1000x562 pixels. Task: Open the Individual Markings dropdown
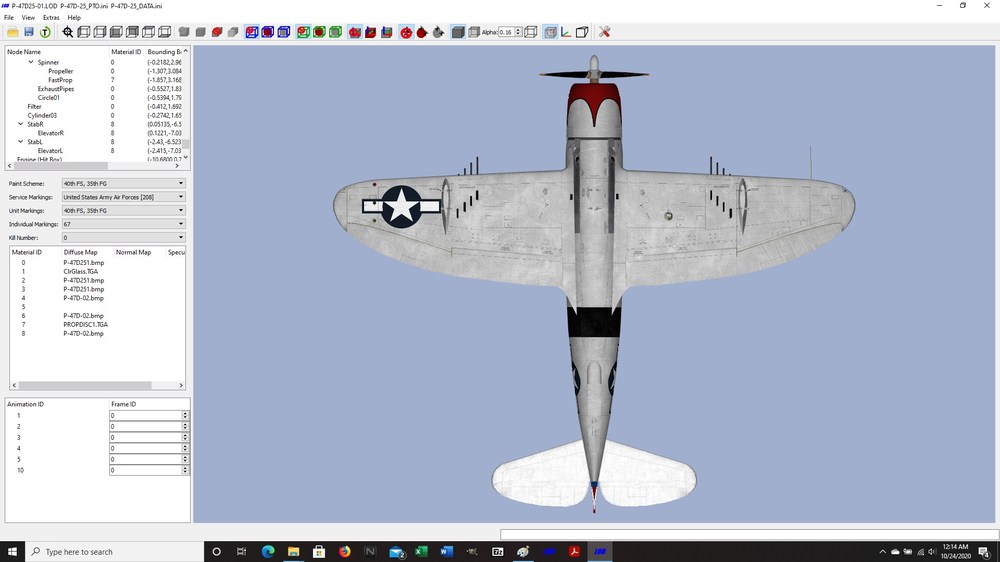click(x=123, y=224)
